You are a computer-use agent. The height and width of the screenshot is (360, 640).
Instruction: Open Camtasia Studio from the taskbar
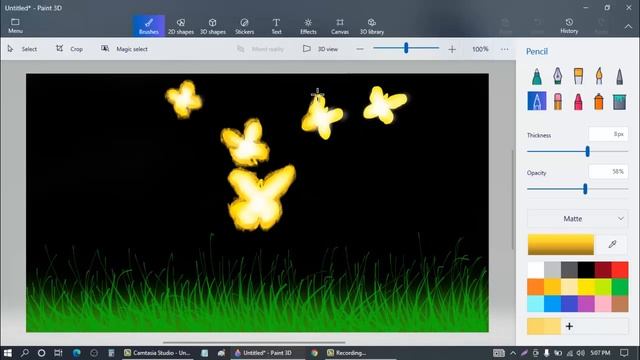tap(157, 353)
